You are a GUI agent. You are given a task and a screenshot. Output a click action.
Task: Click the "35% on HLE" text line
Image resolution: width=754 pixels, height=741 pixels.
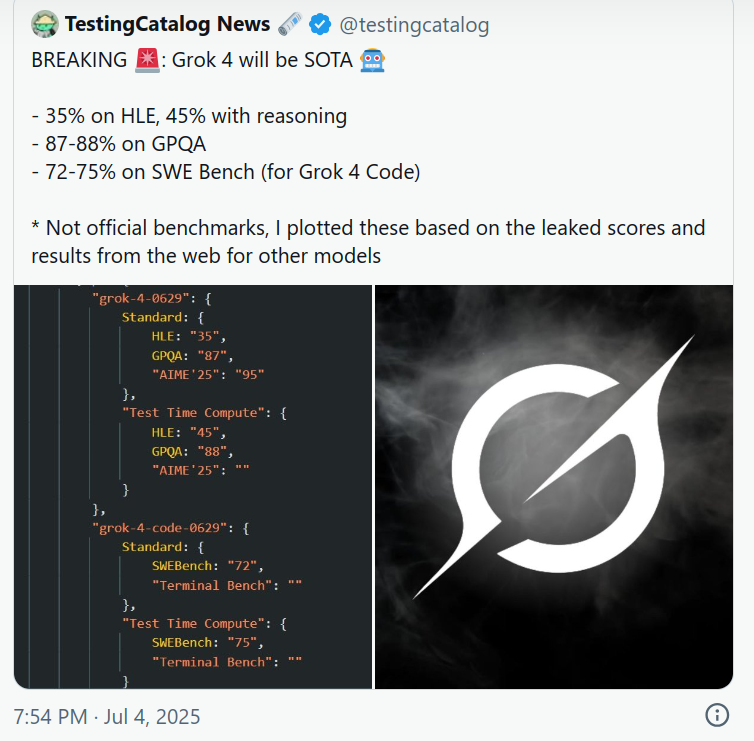tap(189, 116)
